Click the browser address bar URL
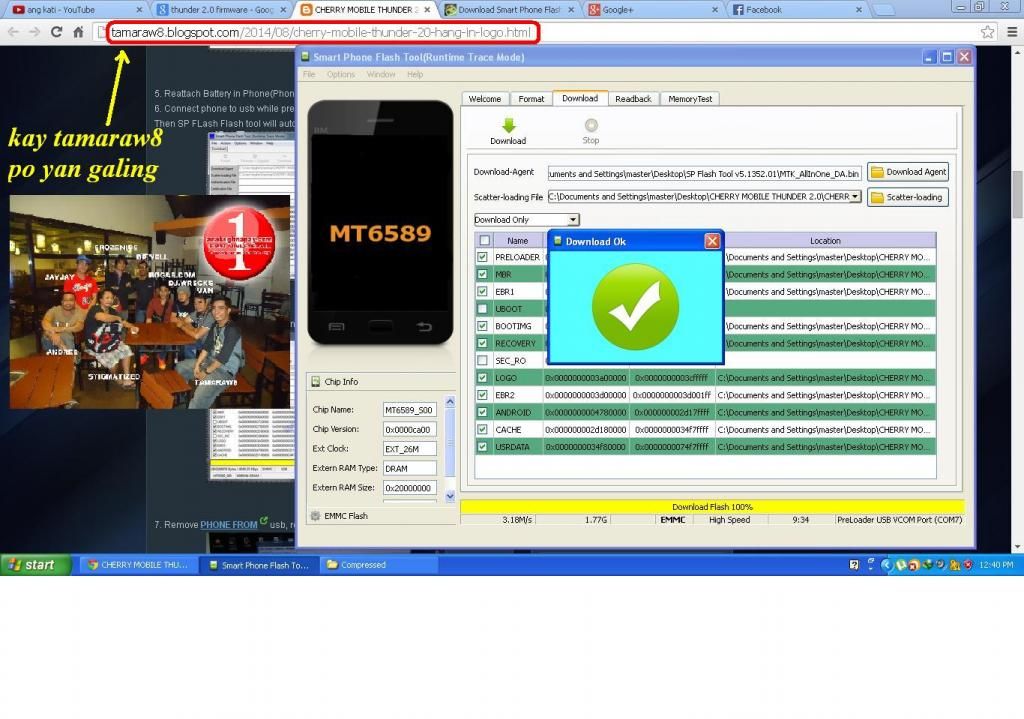This screenshot has height=719, width=1024. click(x=321, y=32)
